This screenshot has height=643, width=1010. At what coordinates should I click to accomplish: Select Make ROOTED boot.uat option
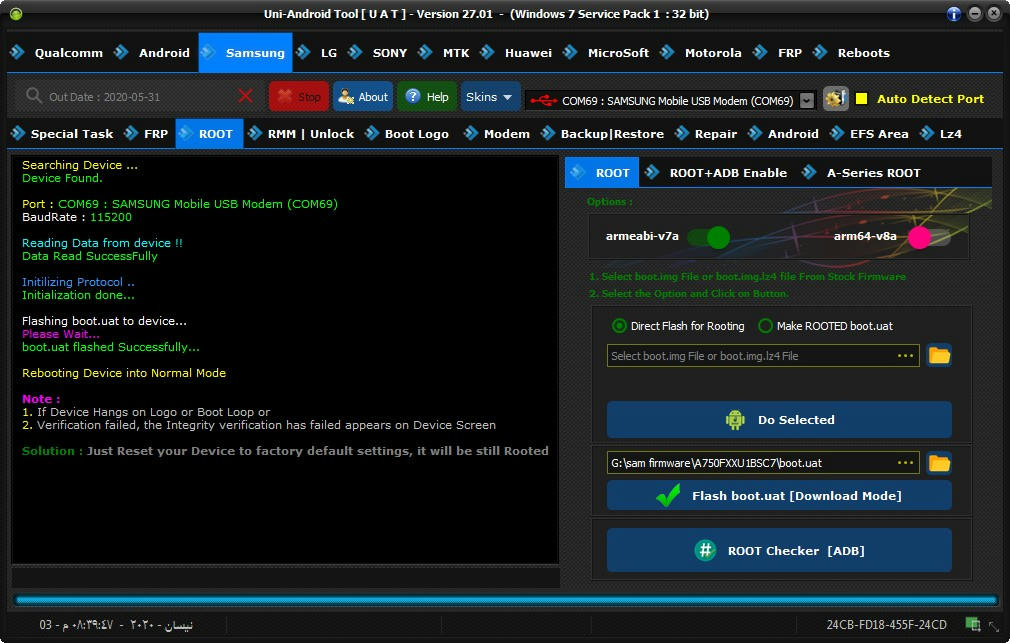click(826, 326)
